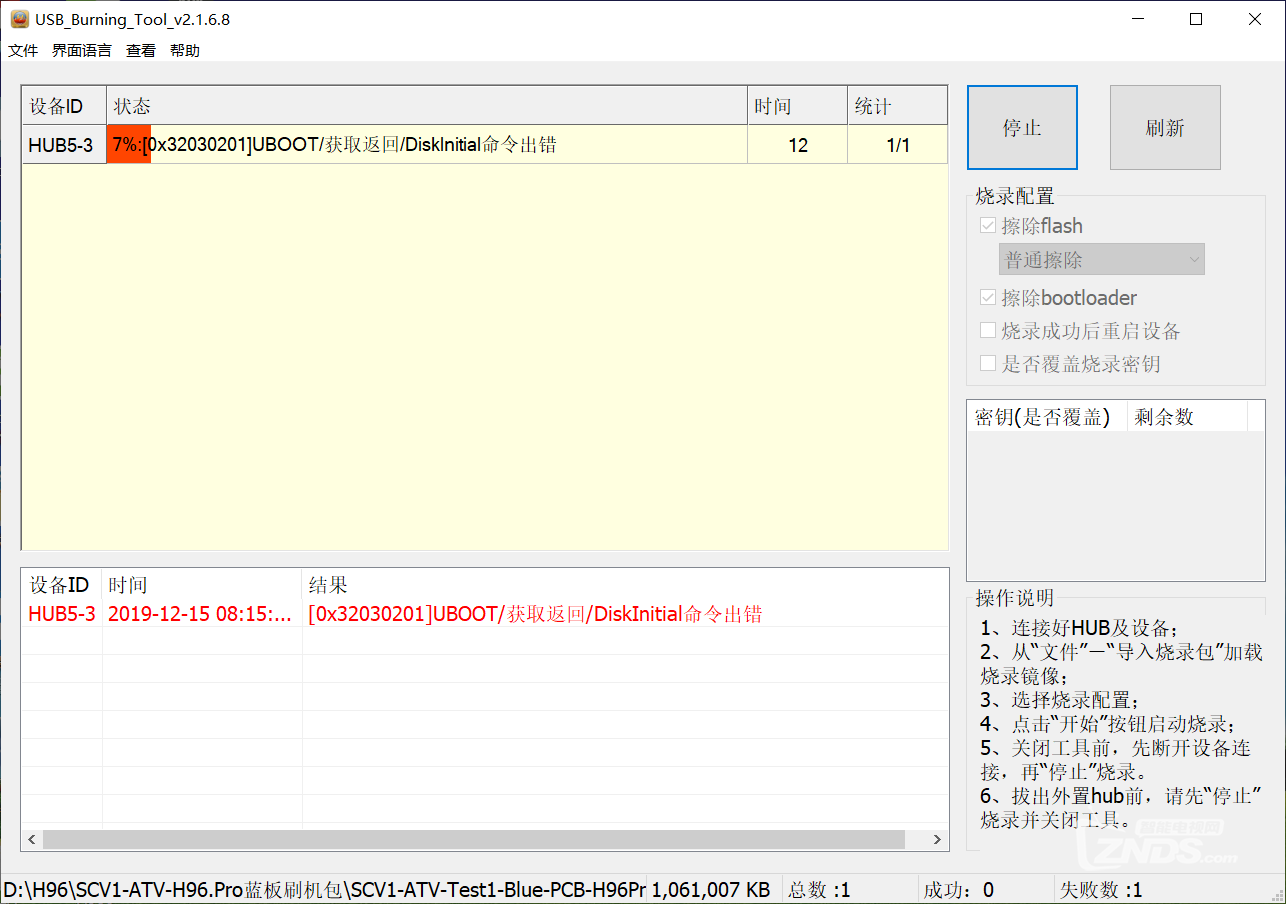The width and height of the screenshot is (1286, 904).
Task: Click the 刷新 button
Action: click(x=1165, y=128)
